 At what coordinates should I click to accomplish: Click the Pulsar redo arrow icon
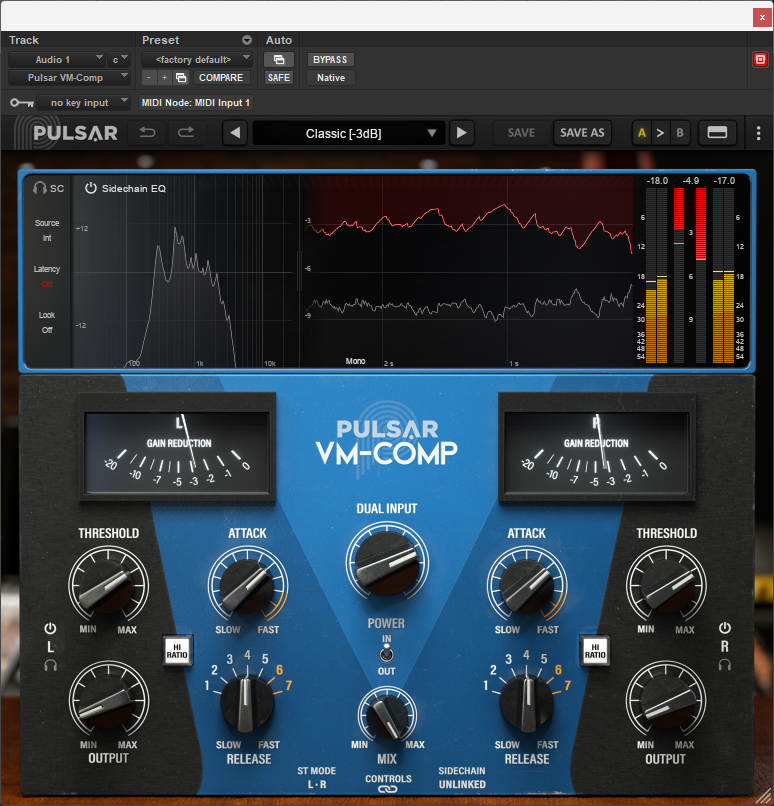pos(186,133)
